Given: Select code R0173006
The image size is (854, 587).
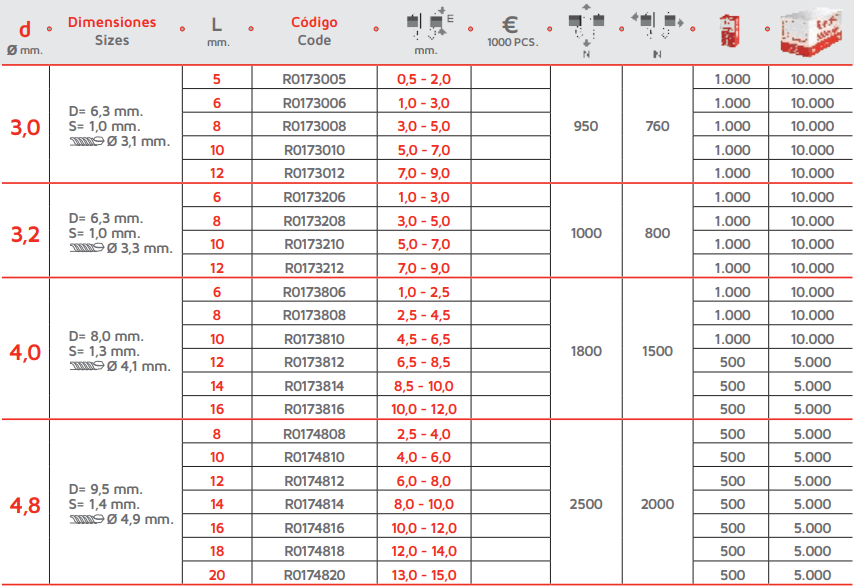Looking at the screenshot, I should pyautogui.click(x=314, y=103).
